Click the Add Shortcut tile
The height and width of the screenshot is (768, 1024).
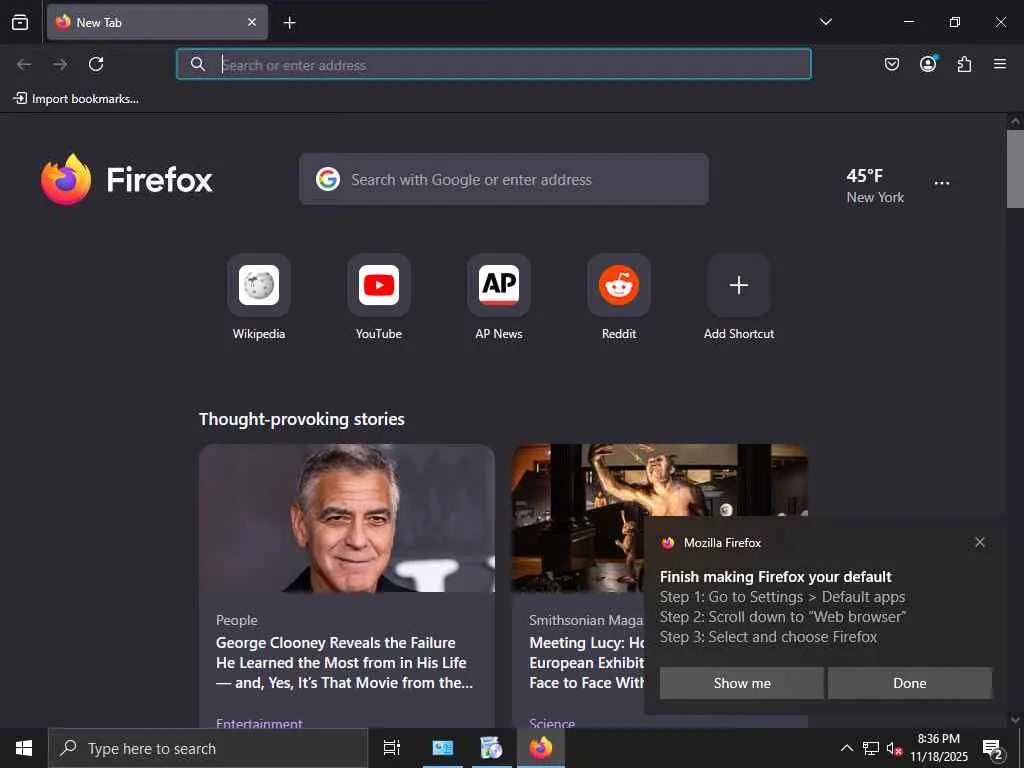tap(739, 297)
